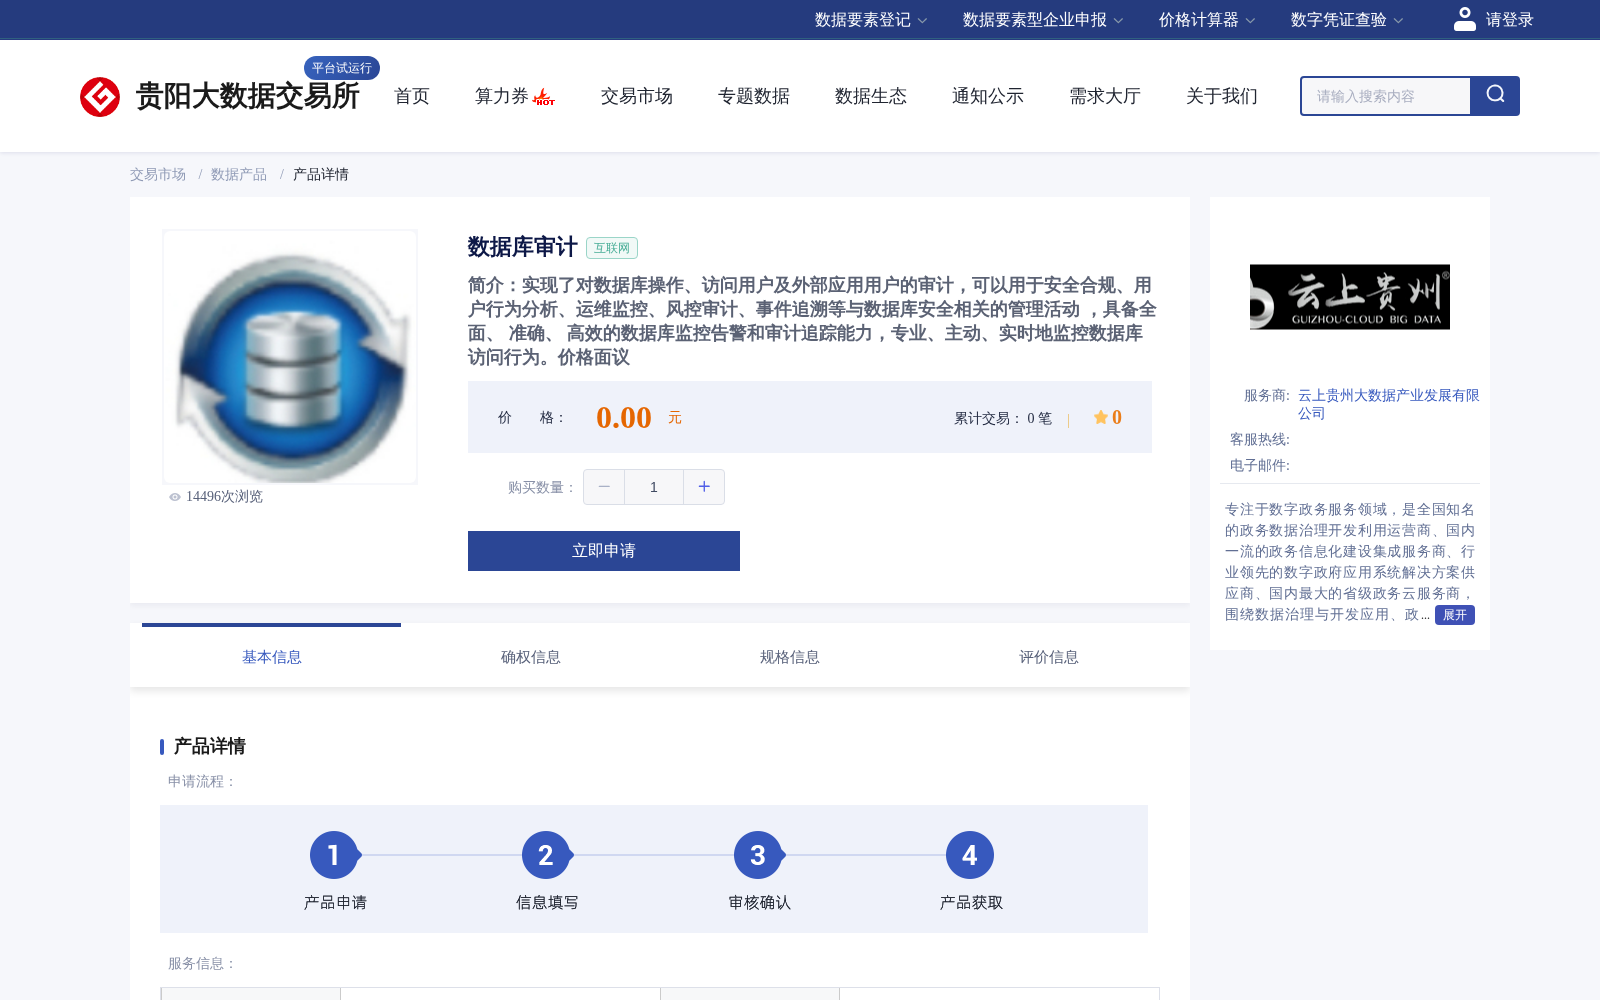This screenshot has width=1600, height=1000.
Task: Open 算力券 navigation item
Action: [502, 96]
